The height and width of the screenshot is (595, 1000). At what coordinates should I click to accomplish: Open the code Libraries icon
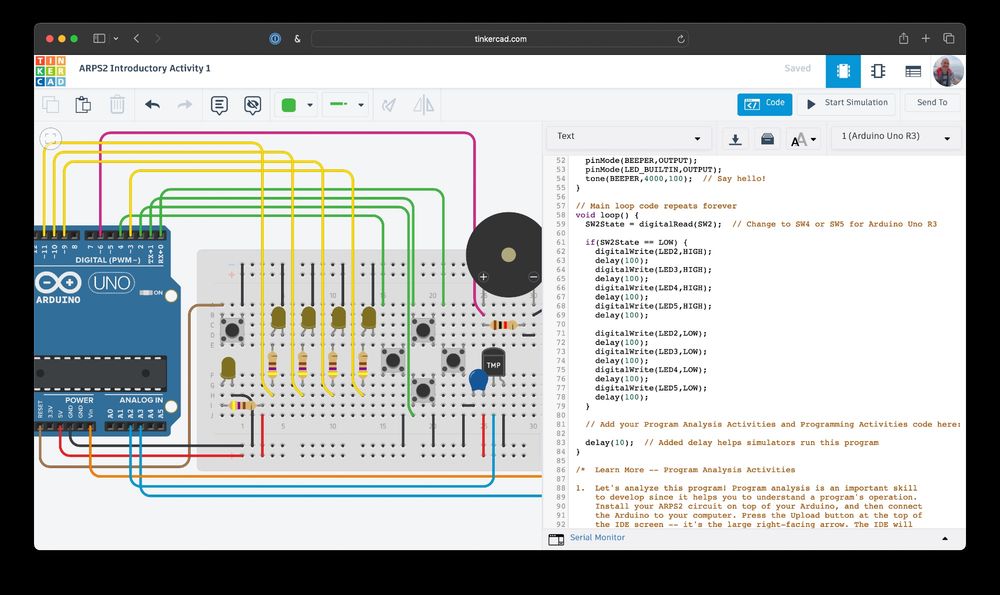(x=767, y=139)
